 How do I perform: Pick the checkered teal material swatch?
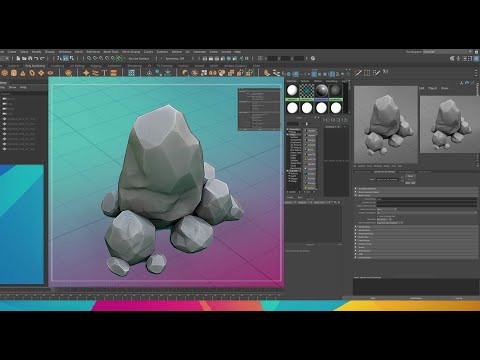pyautogui.click(x=306, y=91)
